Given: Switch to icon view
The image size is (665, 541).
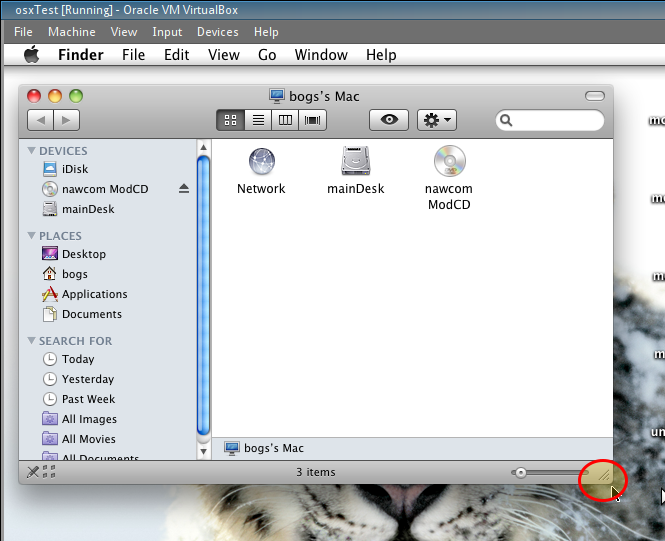Looking at the screenshot, I should pyautogui.click(x=230, y=120).
